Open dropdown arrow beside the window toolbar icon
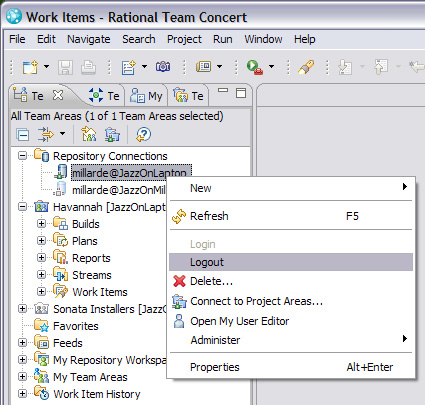Screen dimensions: 425x405 (219, 66)
